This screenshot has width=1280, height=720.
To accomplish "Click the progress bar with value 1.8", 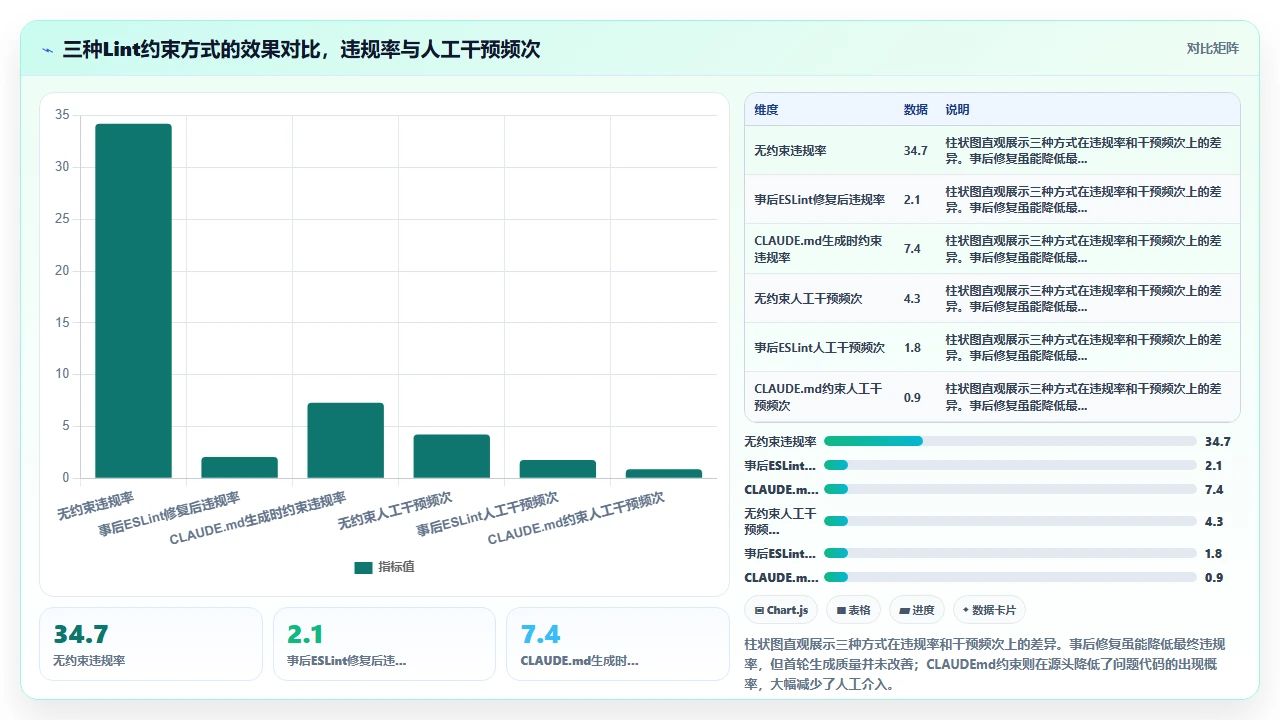I will [x=1010, y=553].
